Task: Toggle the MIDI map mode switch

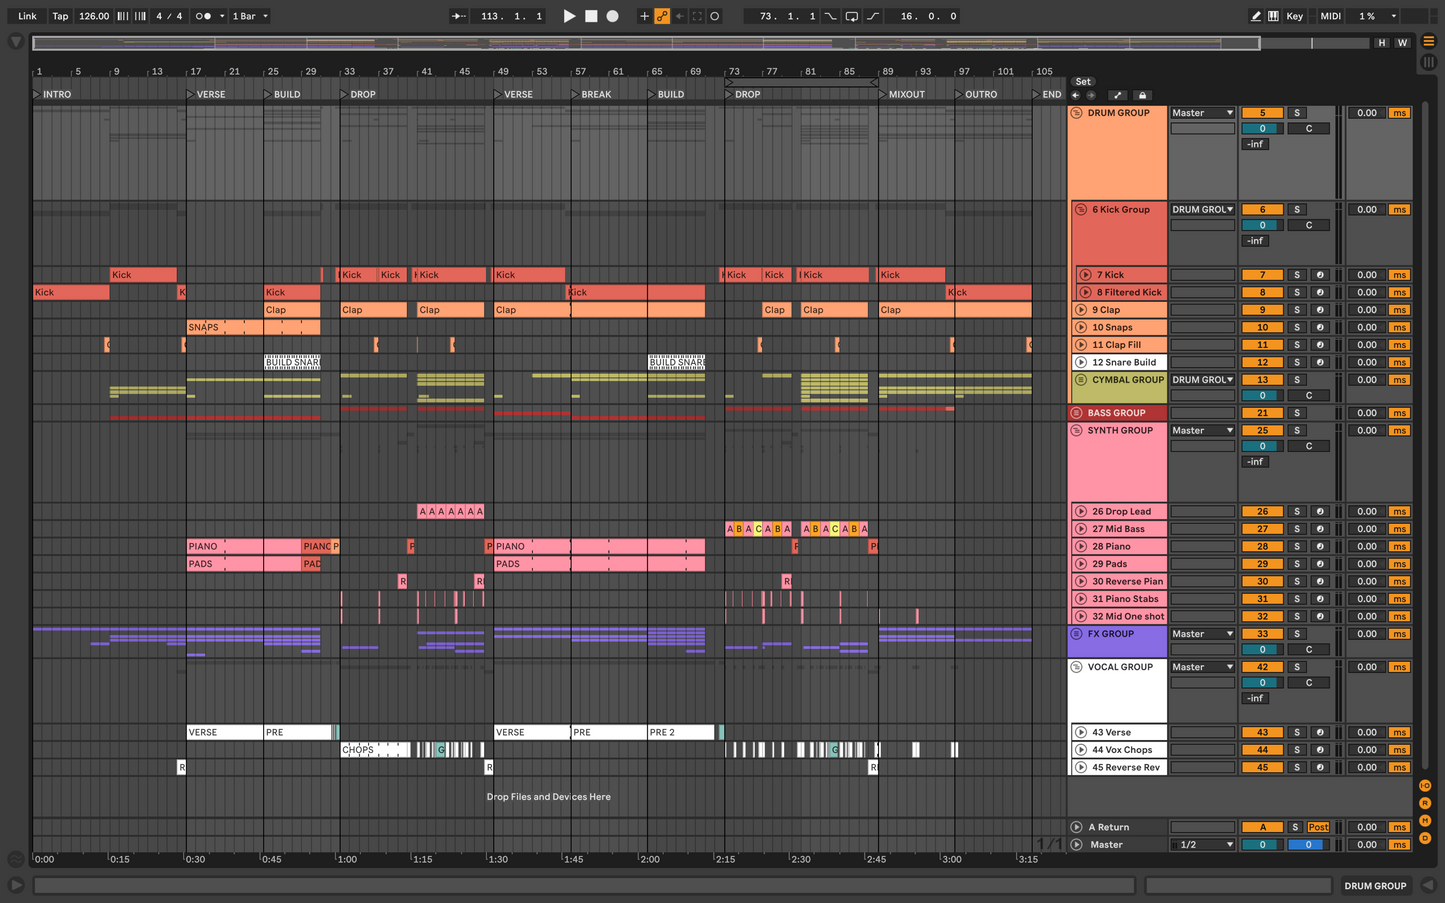Action: pos(1330,16)
